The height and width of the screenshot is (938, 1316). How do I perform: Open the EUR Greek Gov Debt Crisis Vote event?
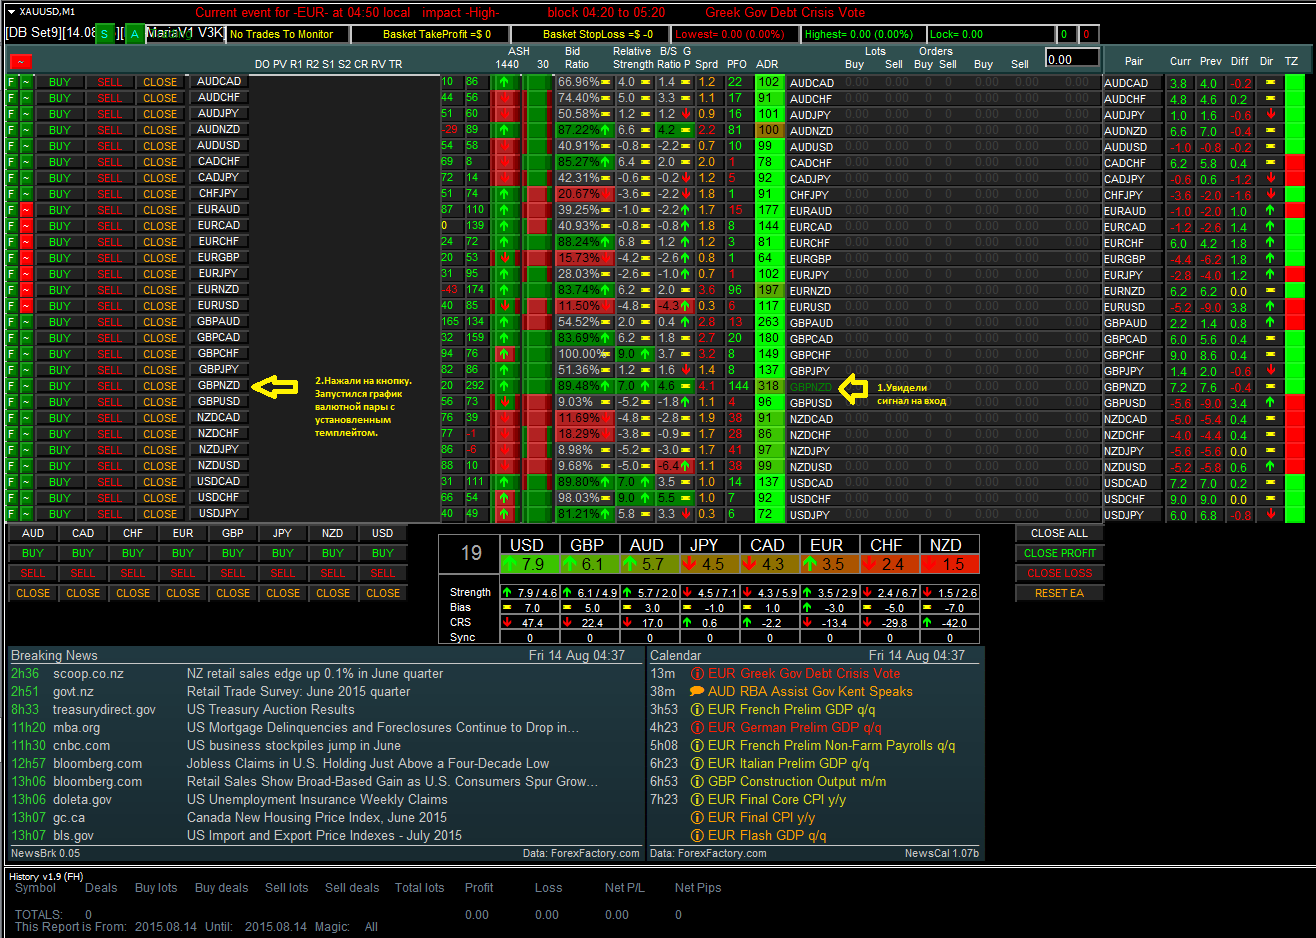coord(804,673)
